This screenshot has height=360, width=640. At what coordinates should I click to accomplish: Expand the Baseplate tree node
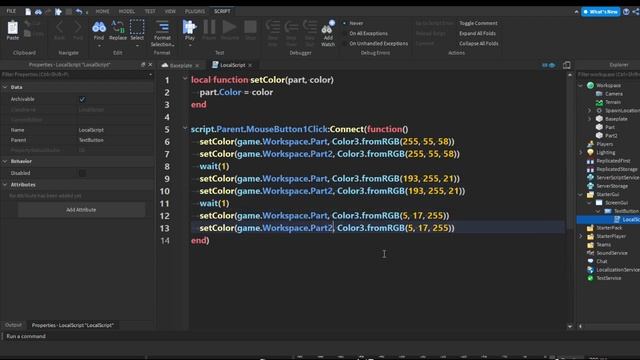[589, 119]
